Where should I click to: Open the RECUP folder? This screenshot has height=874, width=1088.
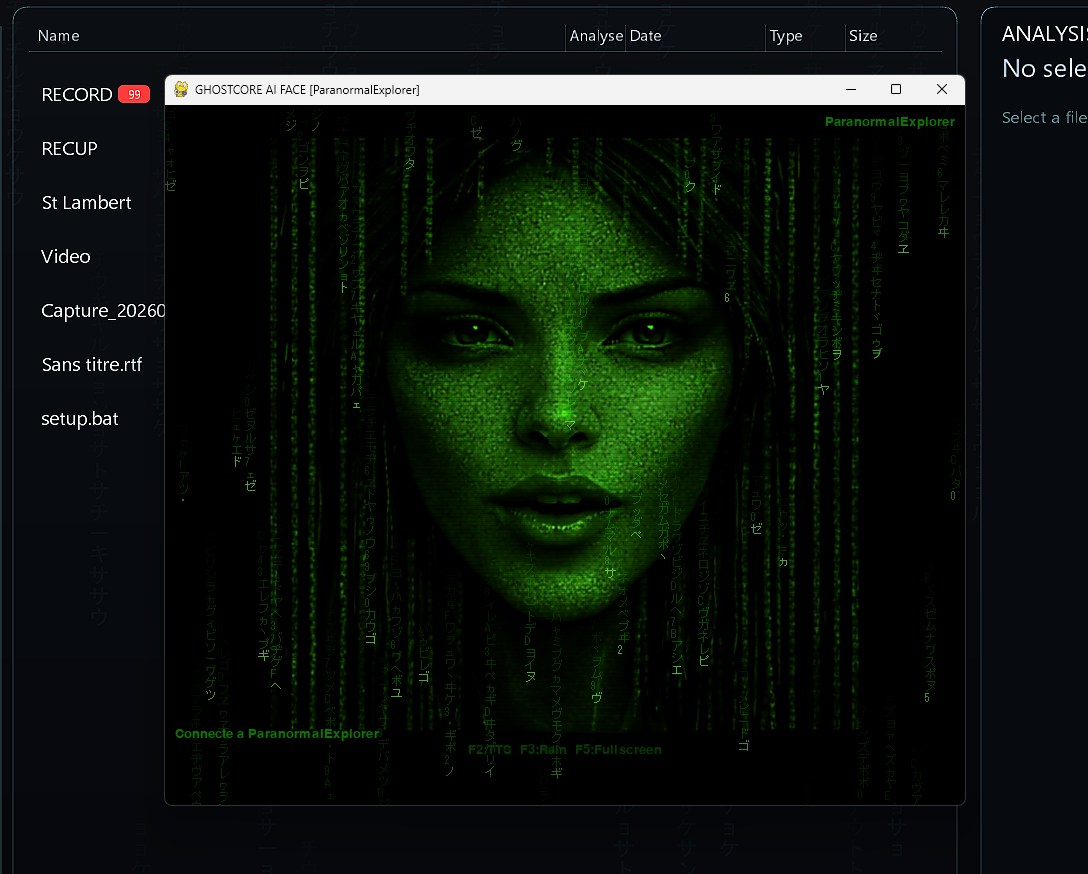69,148
